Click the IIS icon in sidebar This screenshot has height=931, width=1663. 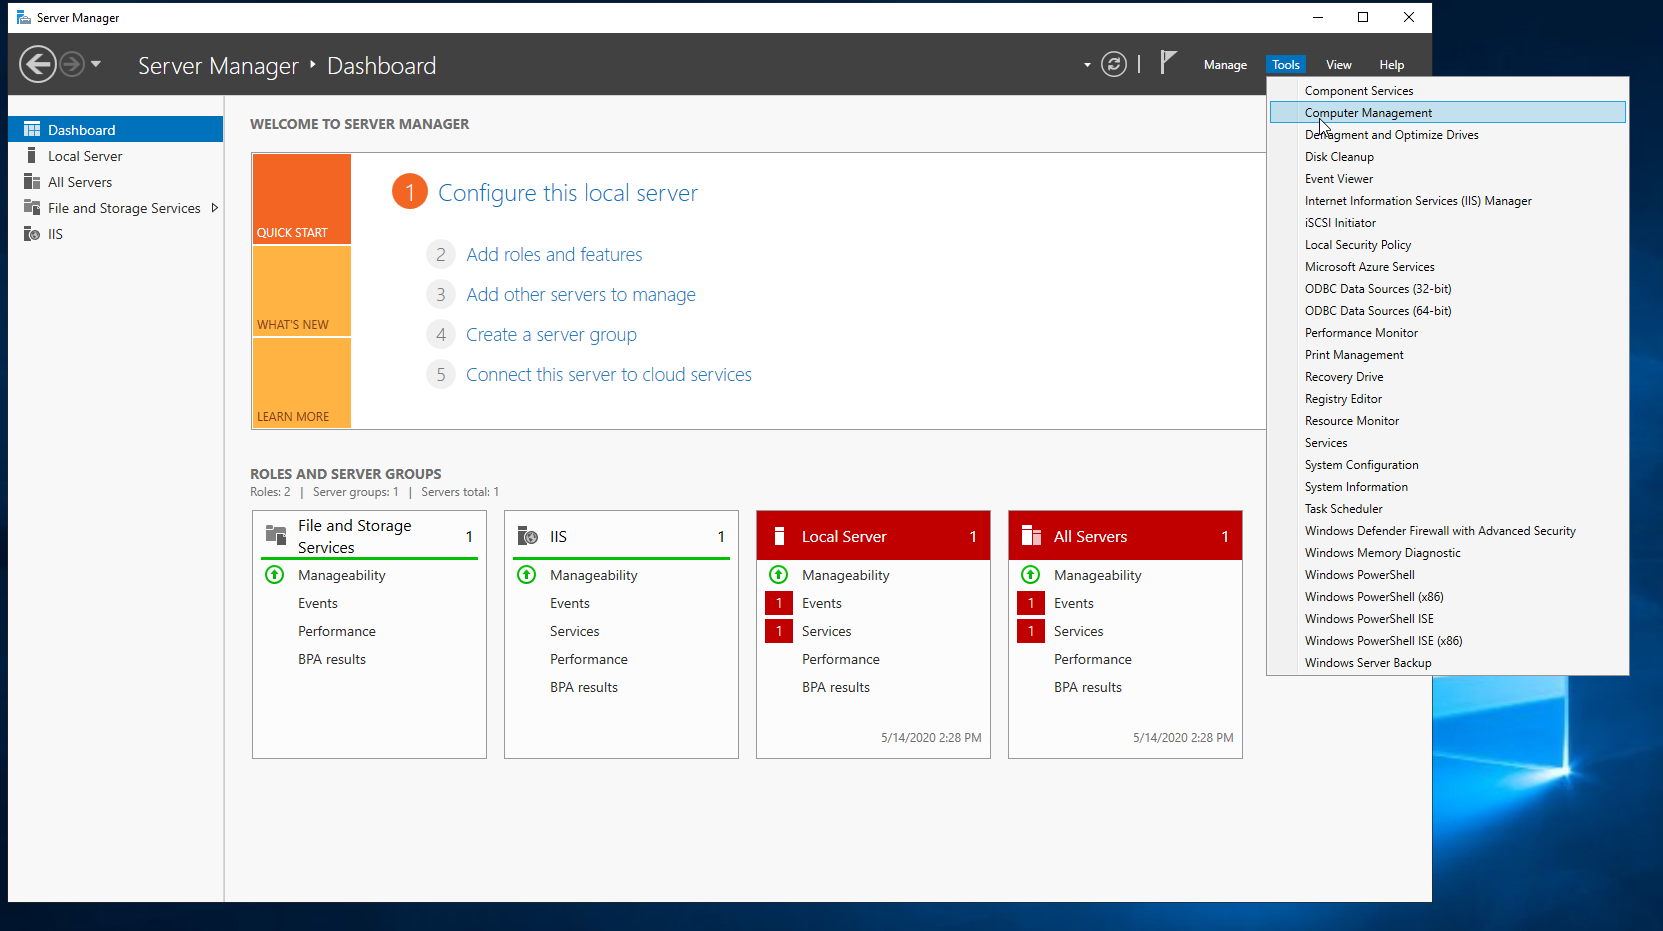point(32,234)
